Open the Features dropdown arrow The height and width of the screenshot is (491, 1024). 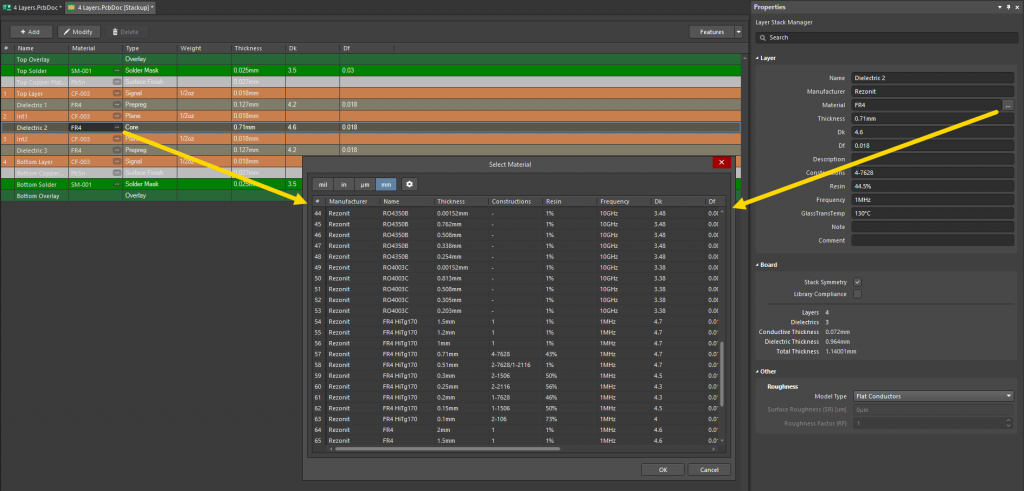[738, 31]
